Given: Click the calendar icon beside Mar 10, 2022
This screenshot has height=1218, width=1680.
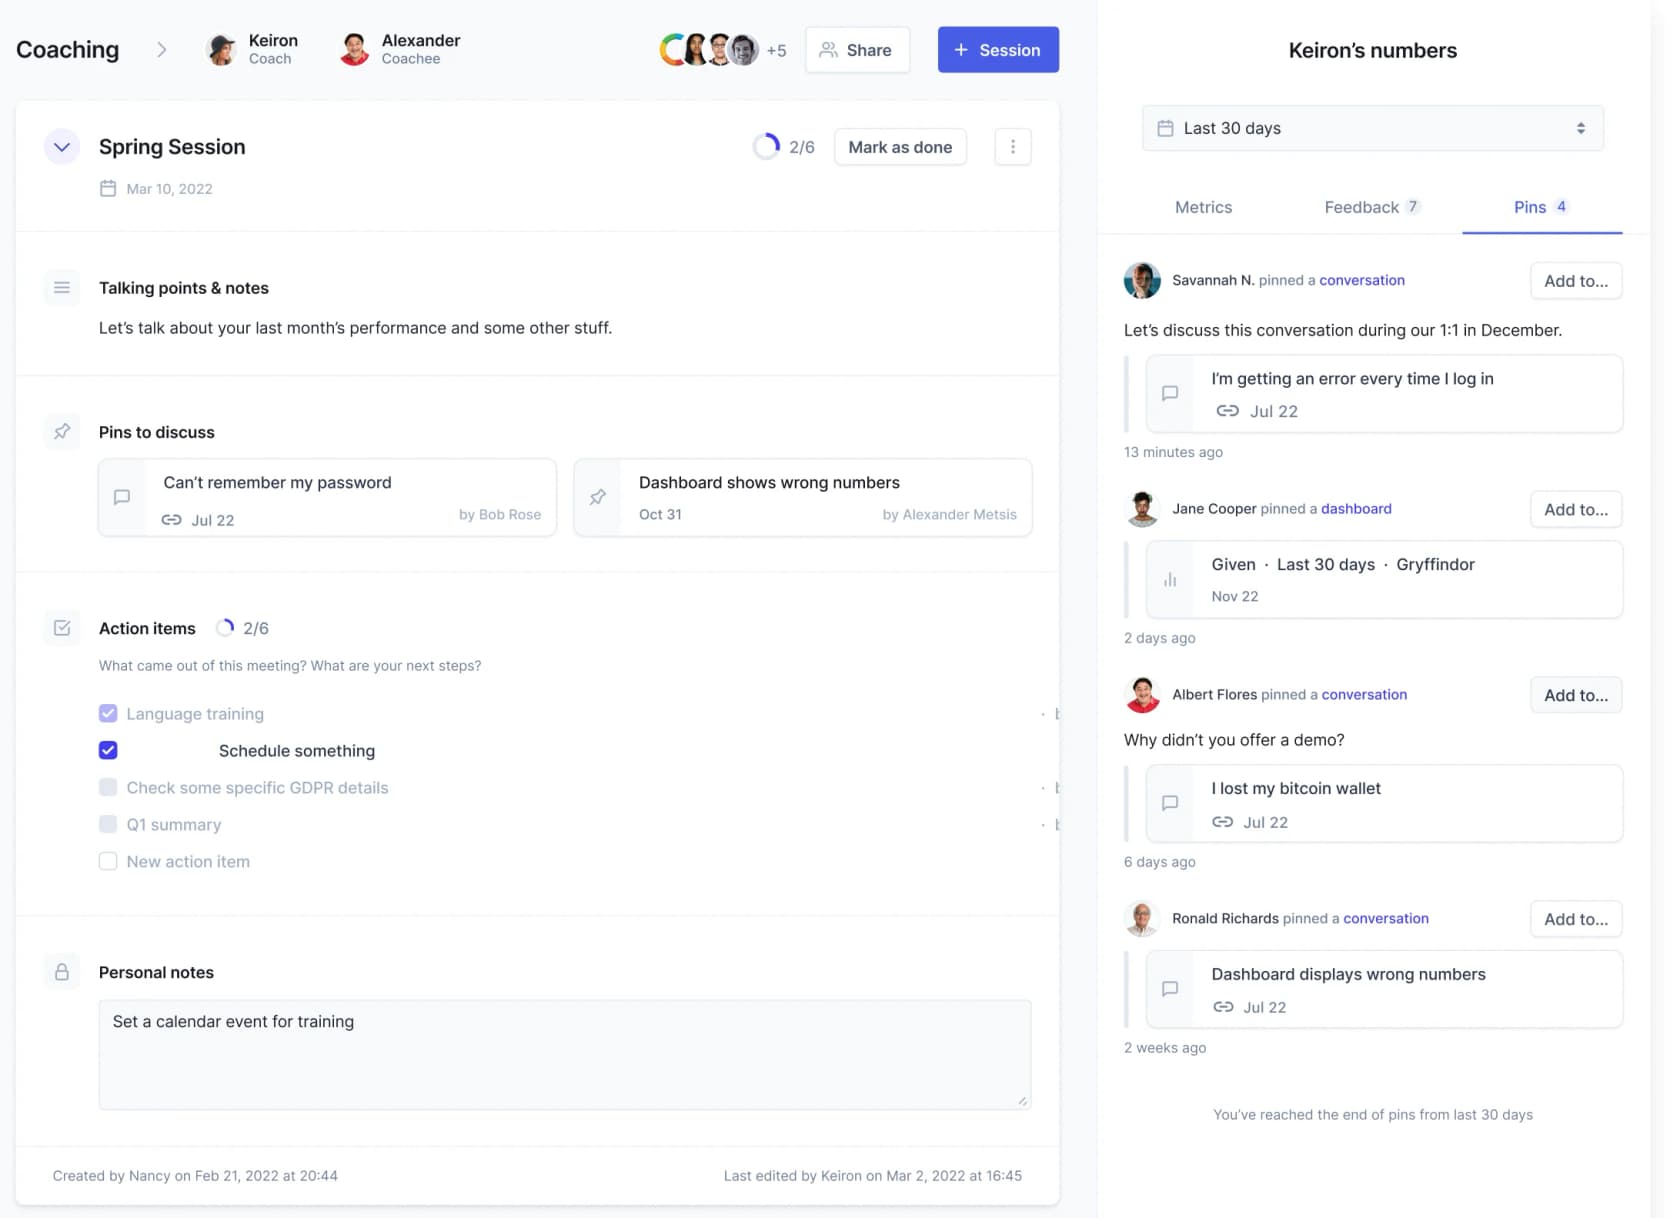Looking at the screenshot, I should point(108,188).
